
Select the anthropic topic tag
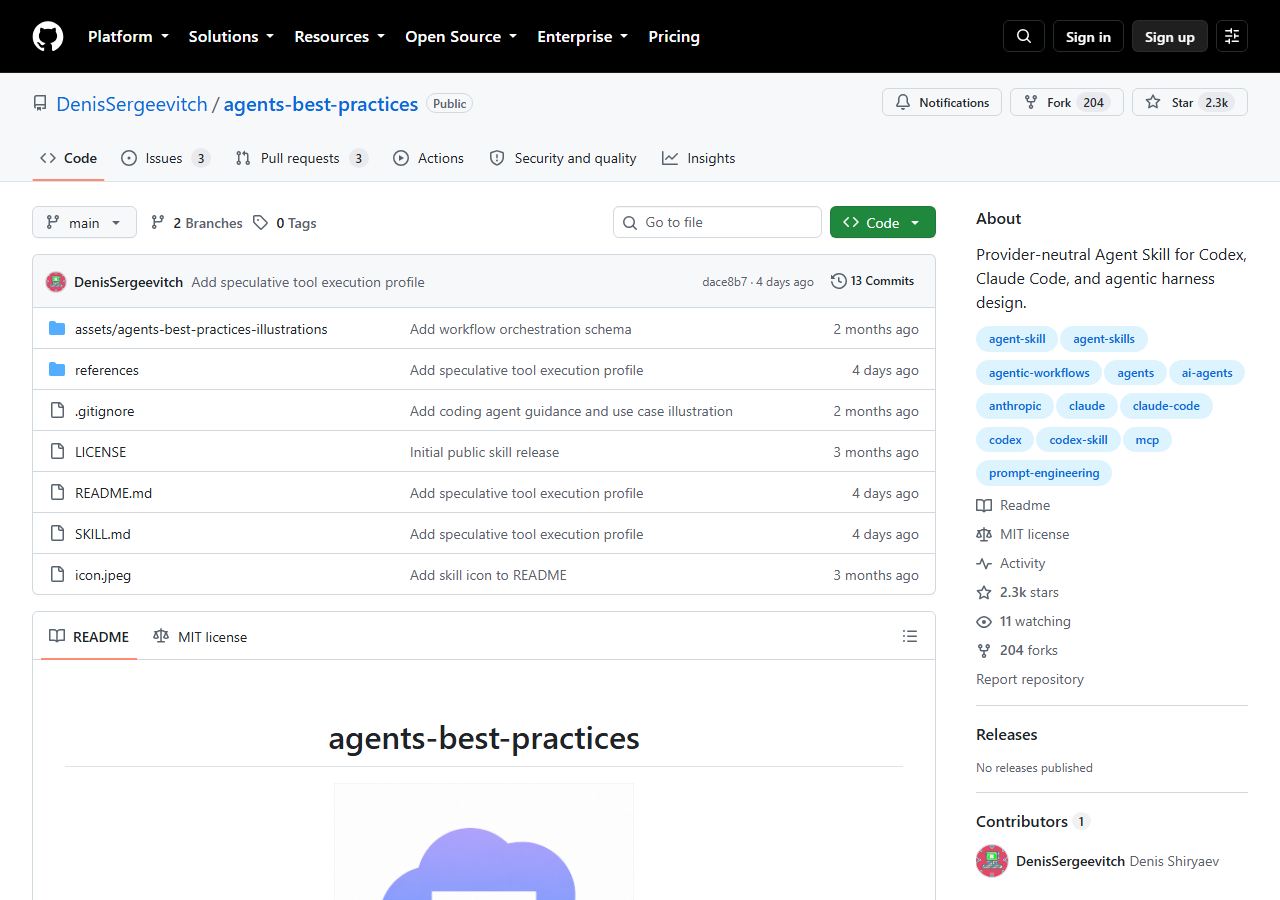pos(1015,406)
